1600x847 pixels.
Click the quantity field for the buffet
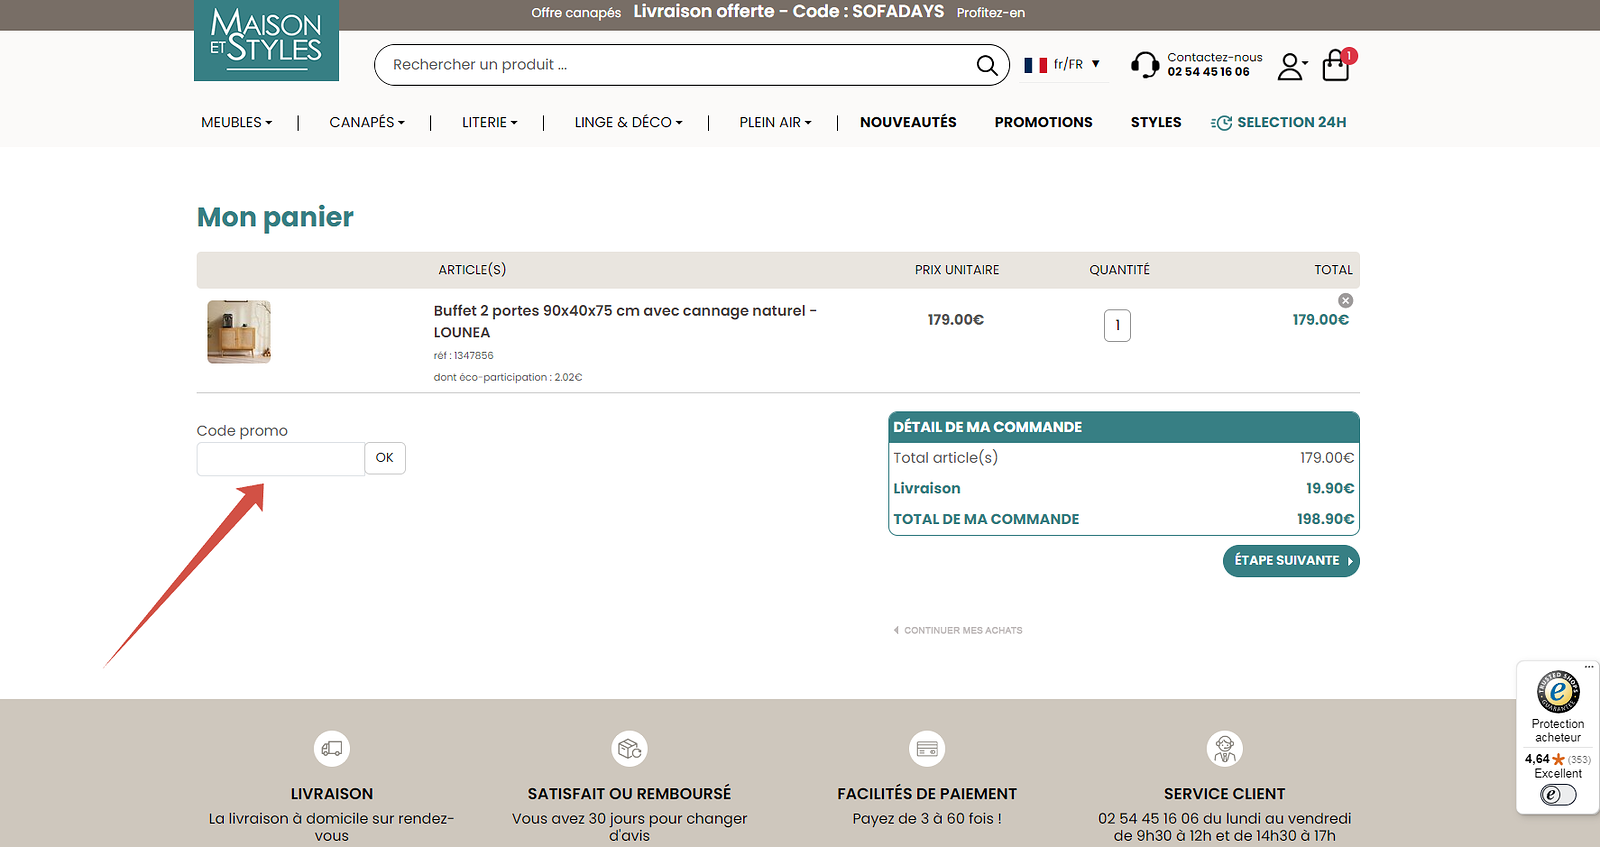pyautogui.click(x=1117, y=325)
